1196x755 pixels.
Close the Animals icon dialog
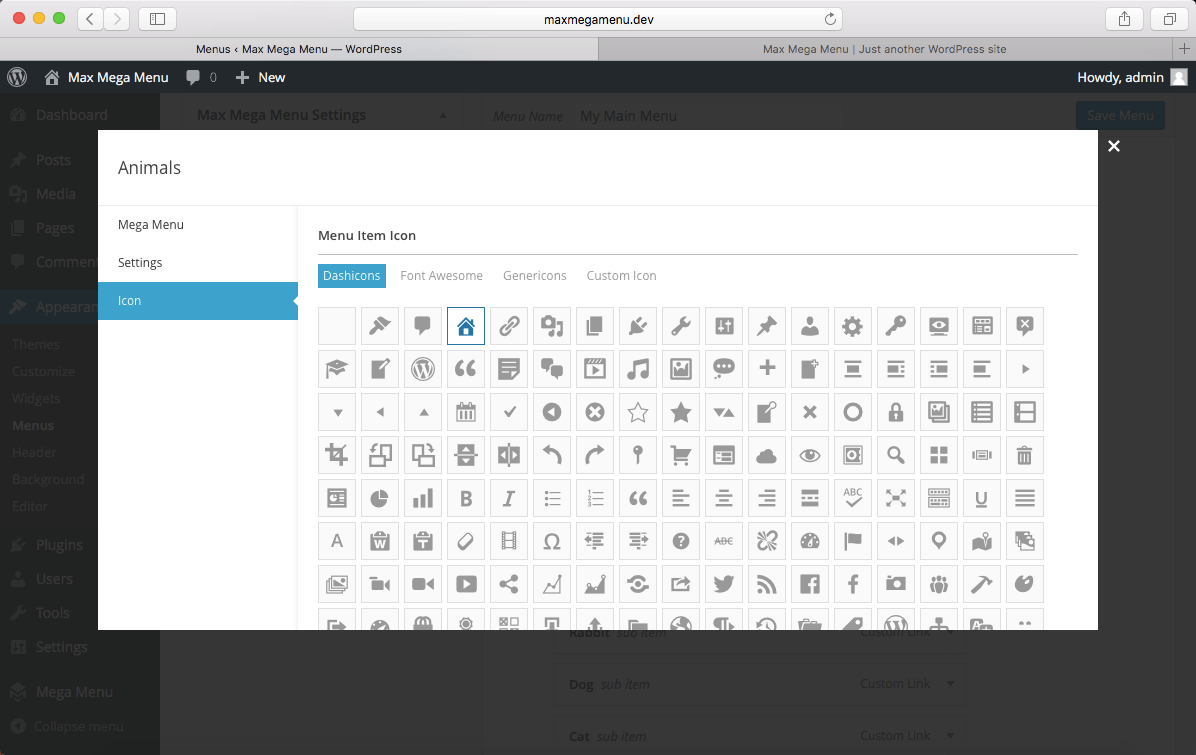click(x=1114, y=146)
